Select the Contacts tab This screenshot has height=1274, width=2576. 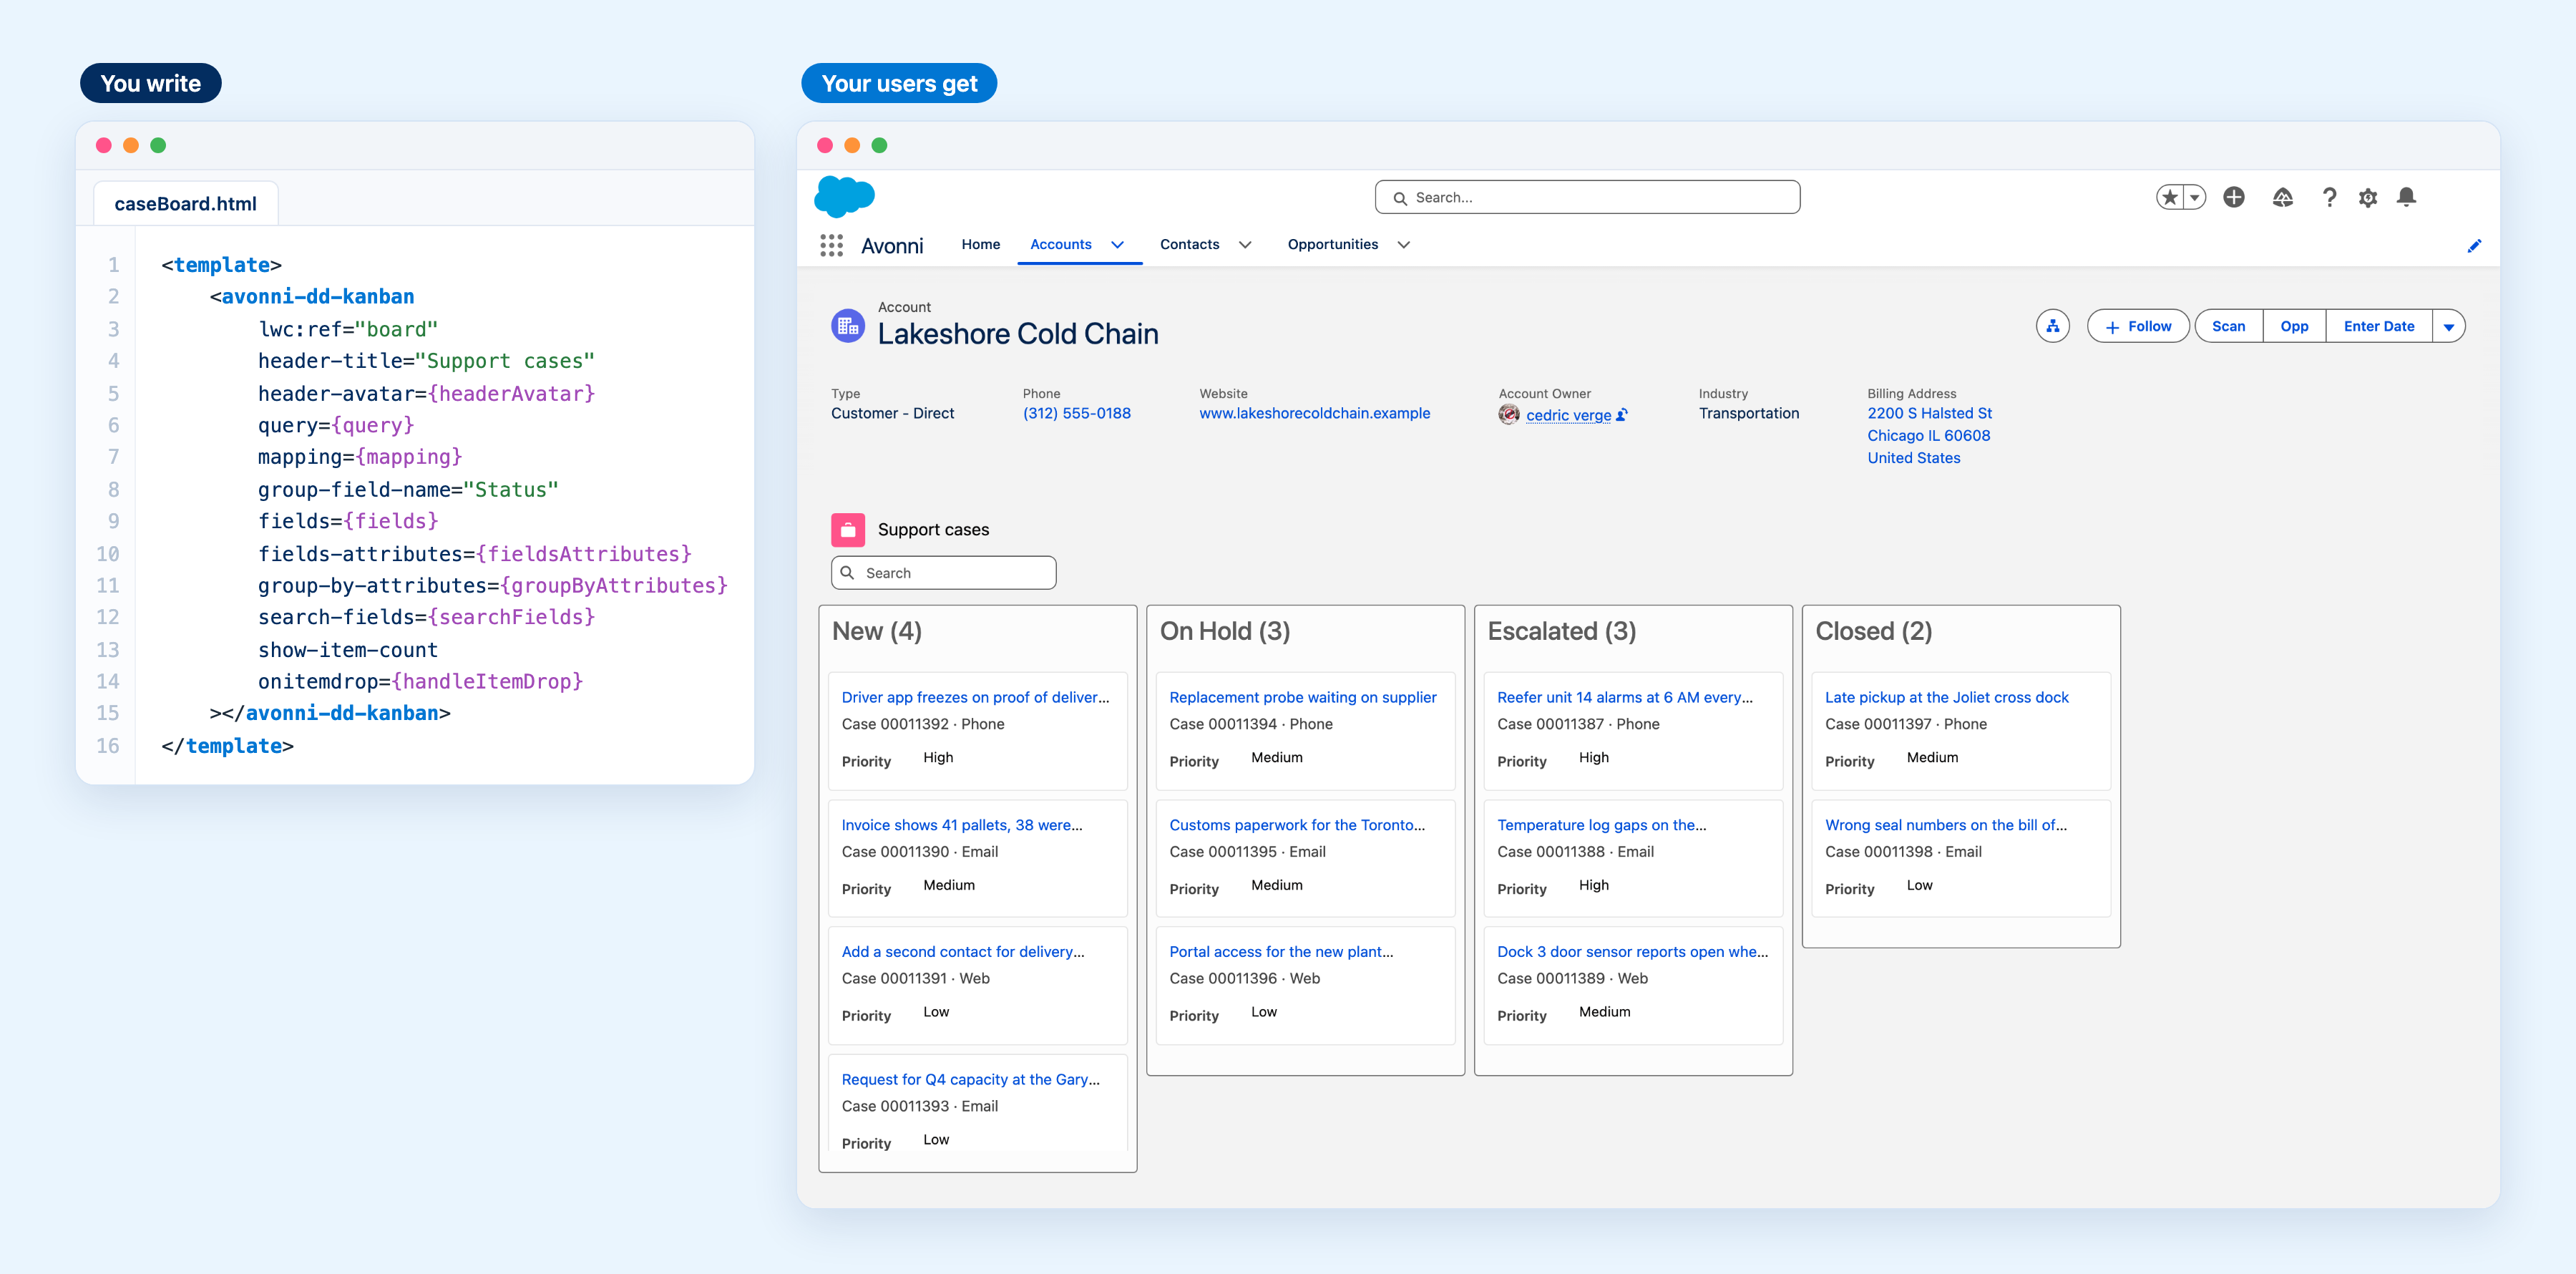point(1189,244)
